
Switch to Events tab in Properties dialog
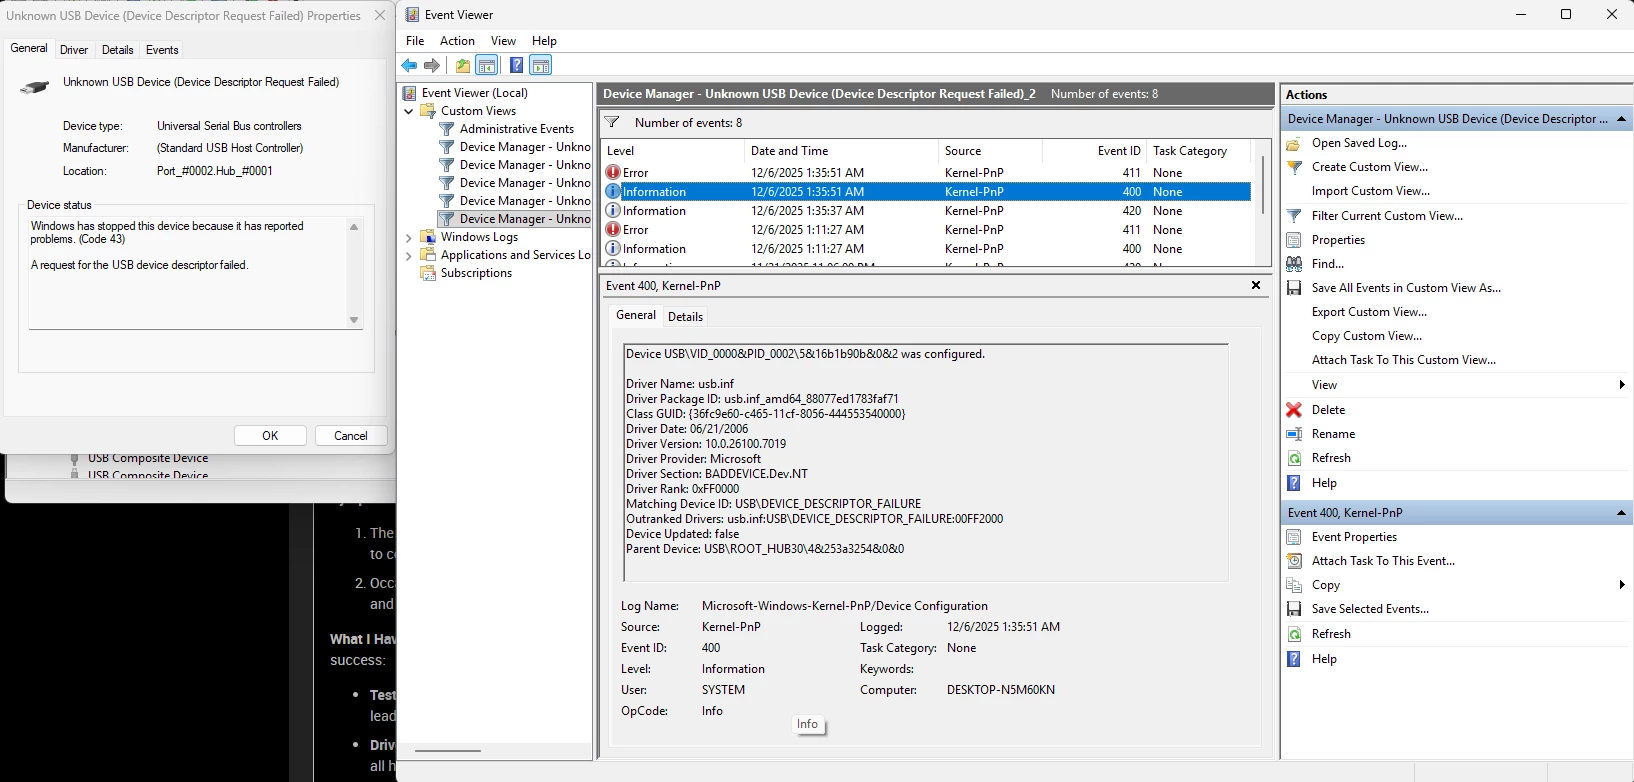pos(162,50)
